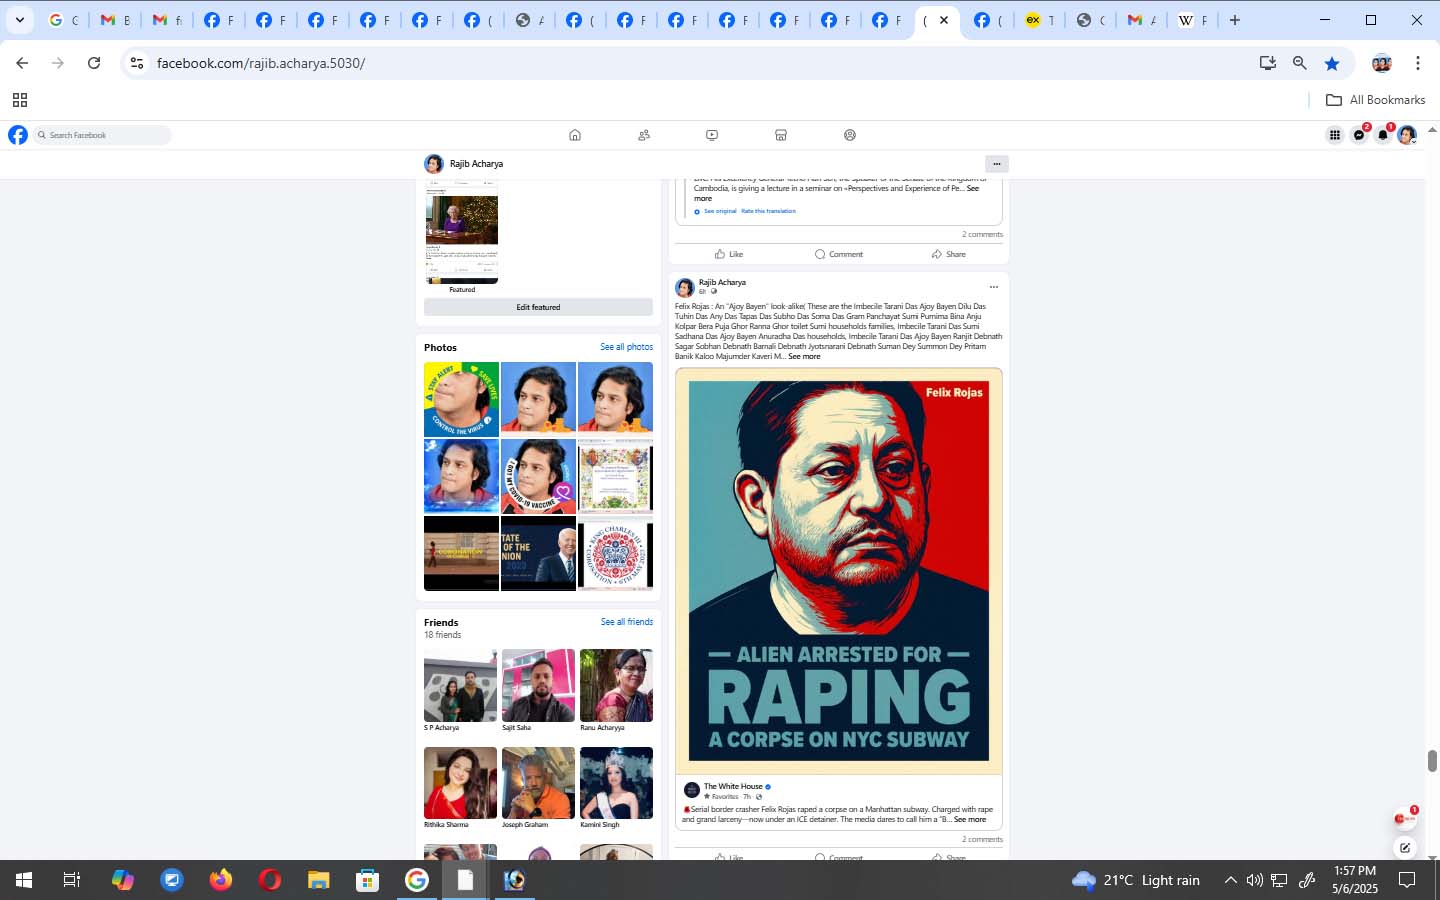
Task: Open Chrome apps grid shortcut
Action: [x=19, y=100]
